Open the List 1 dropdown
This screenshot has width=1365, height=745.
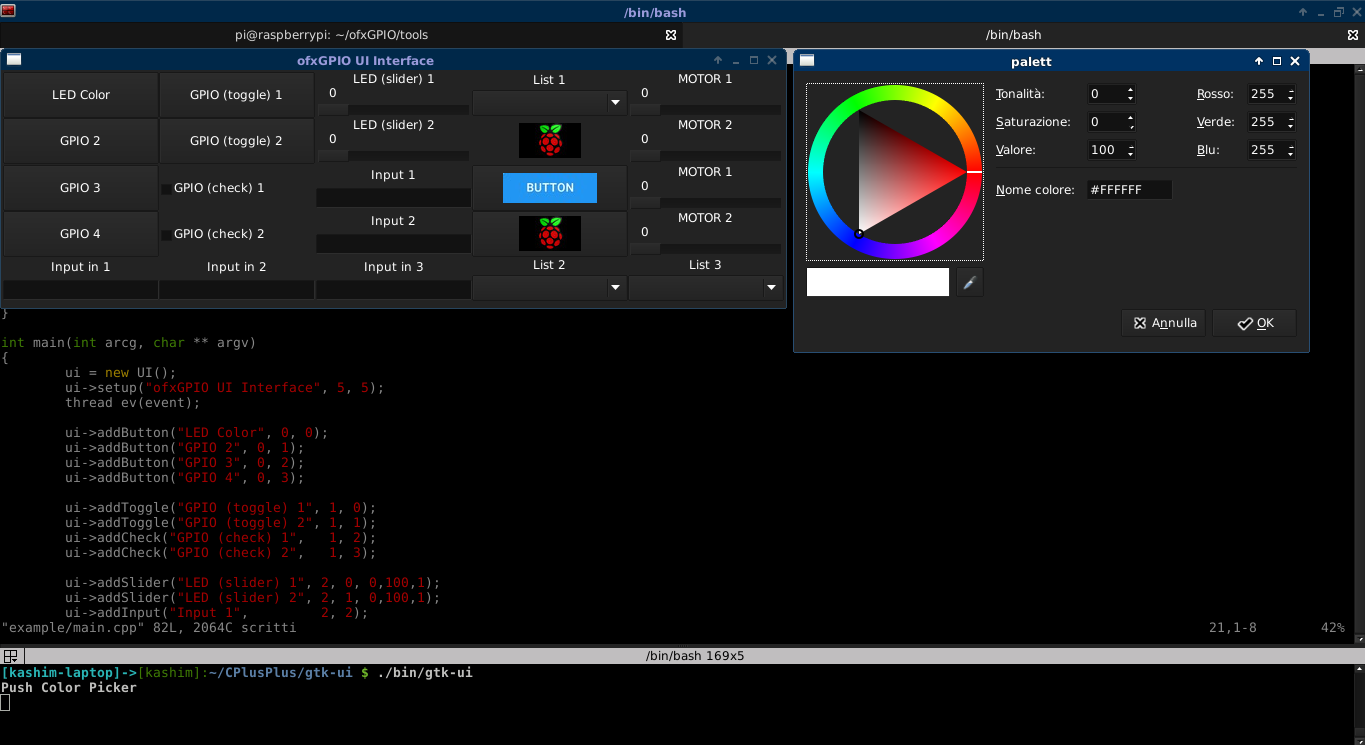549,102
